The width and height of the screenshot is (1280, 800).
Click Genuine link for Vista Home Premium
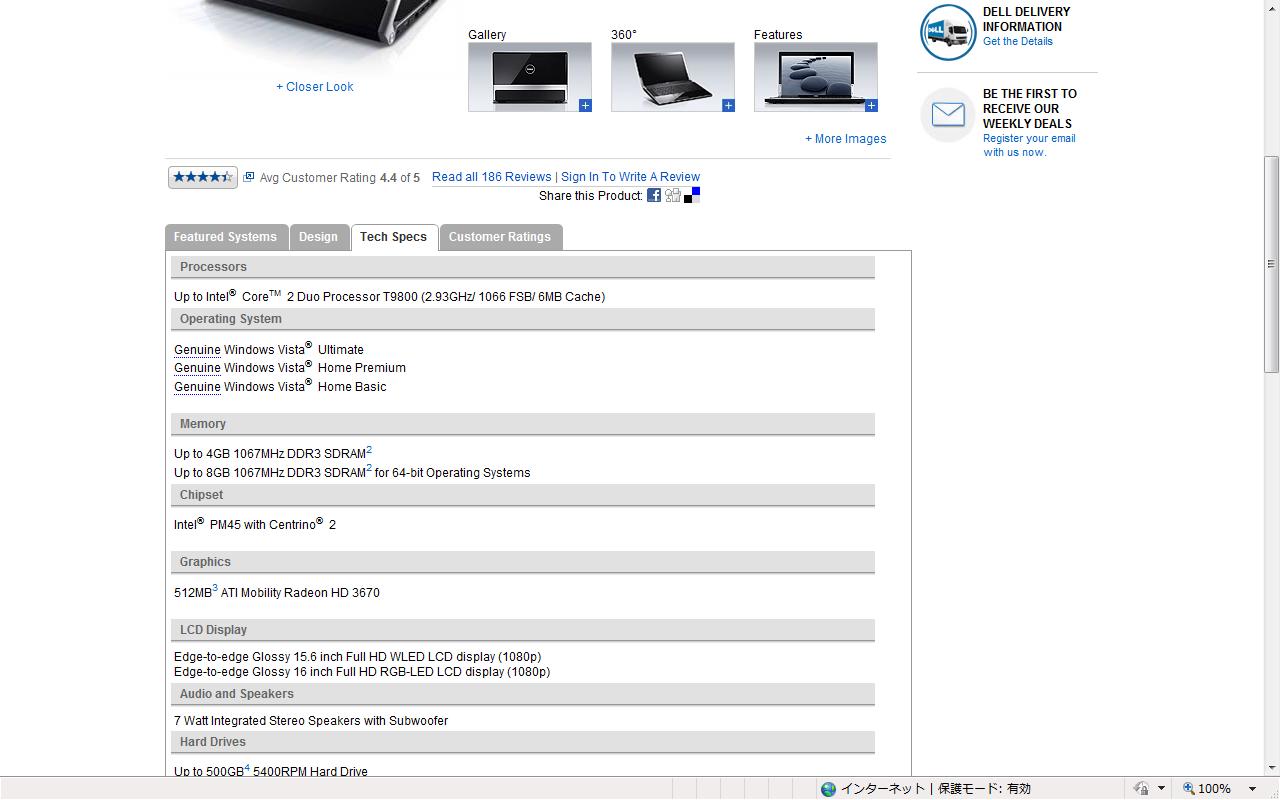197,368
